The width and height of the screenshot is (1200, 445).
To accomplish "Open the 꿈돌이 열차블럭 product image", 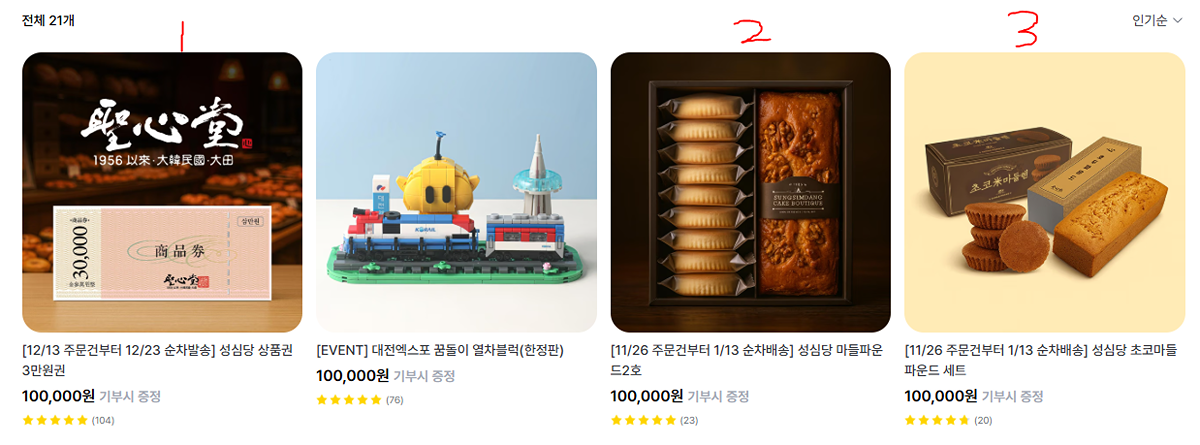I will click(456, 192).
